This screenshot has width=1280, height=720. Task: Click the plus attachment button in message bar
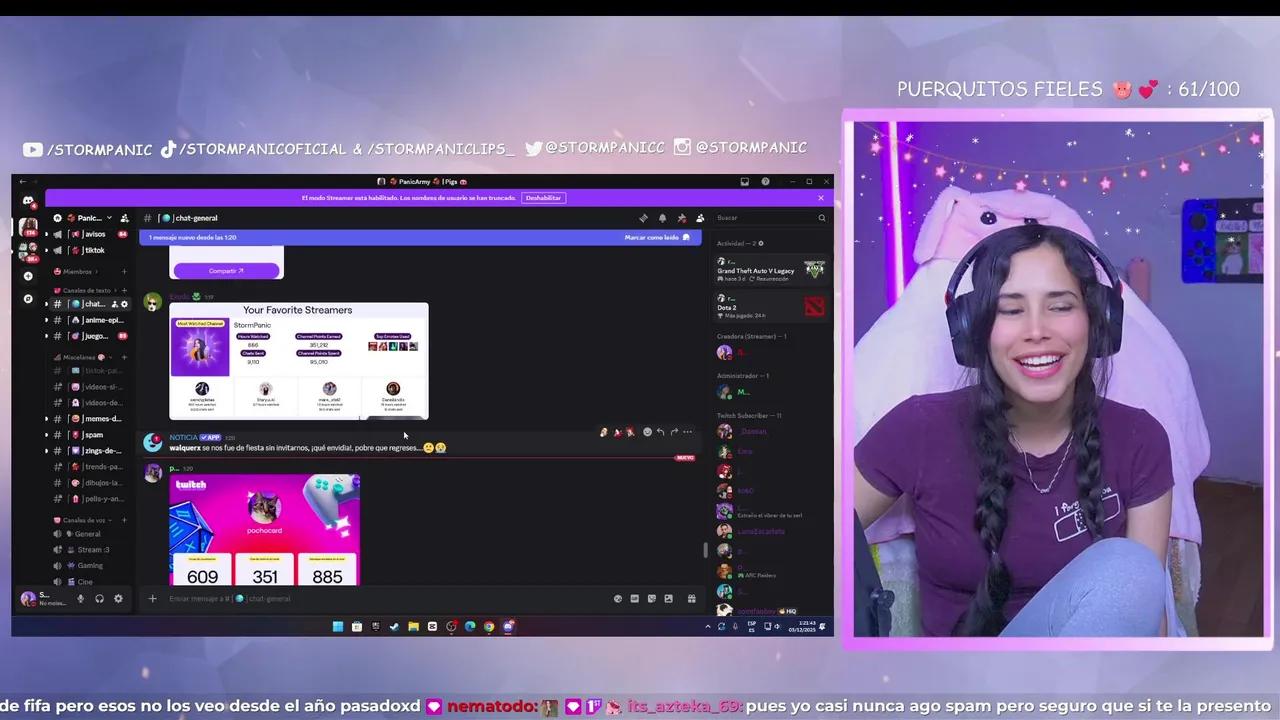(x=152, y=599)
